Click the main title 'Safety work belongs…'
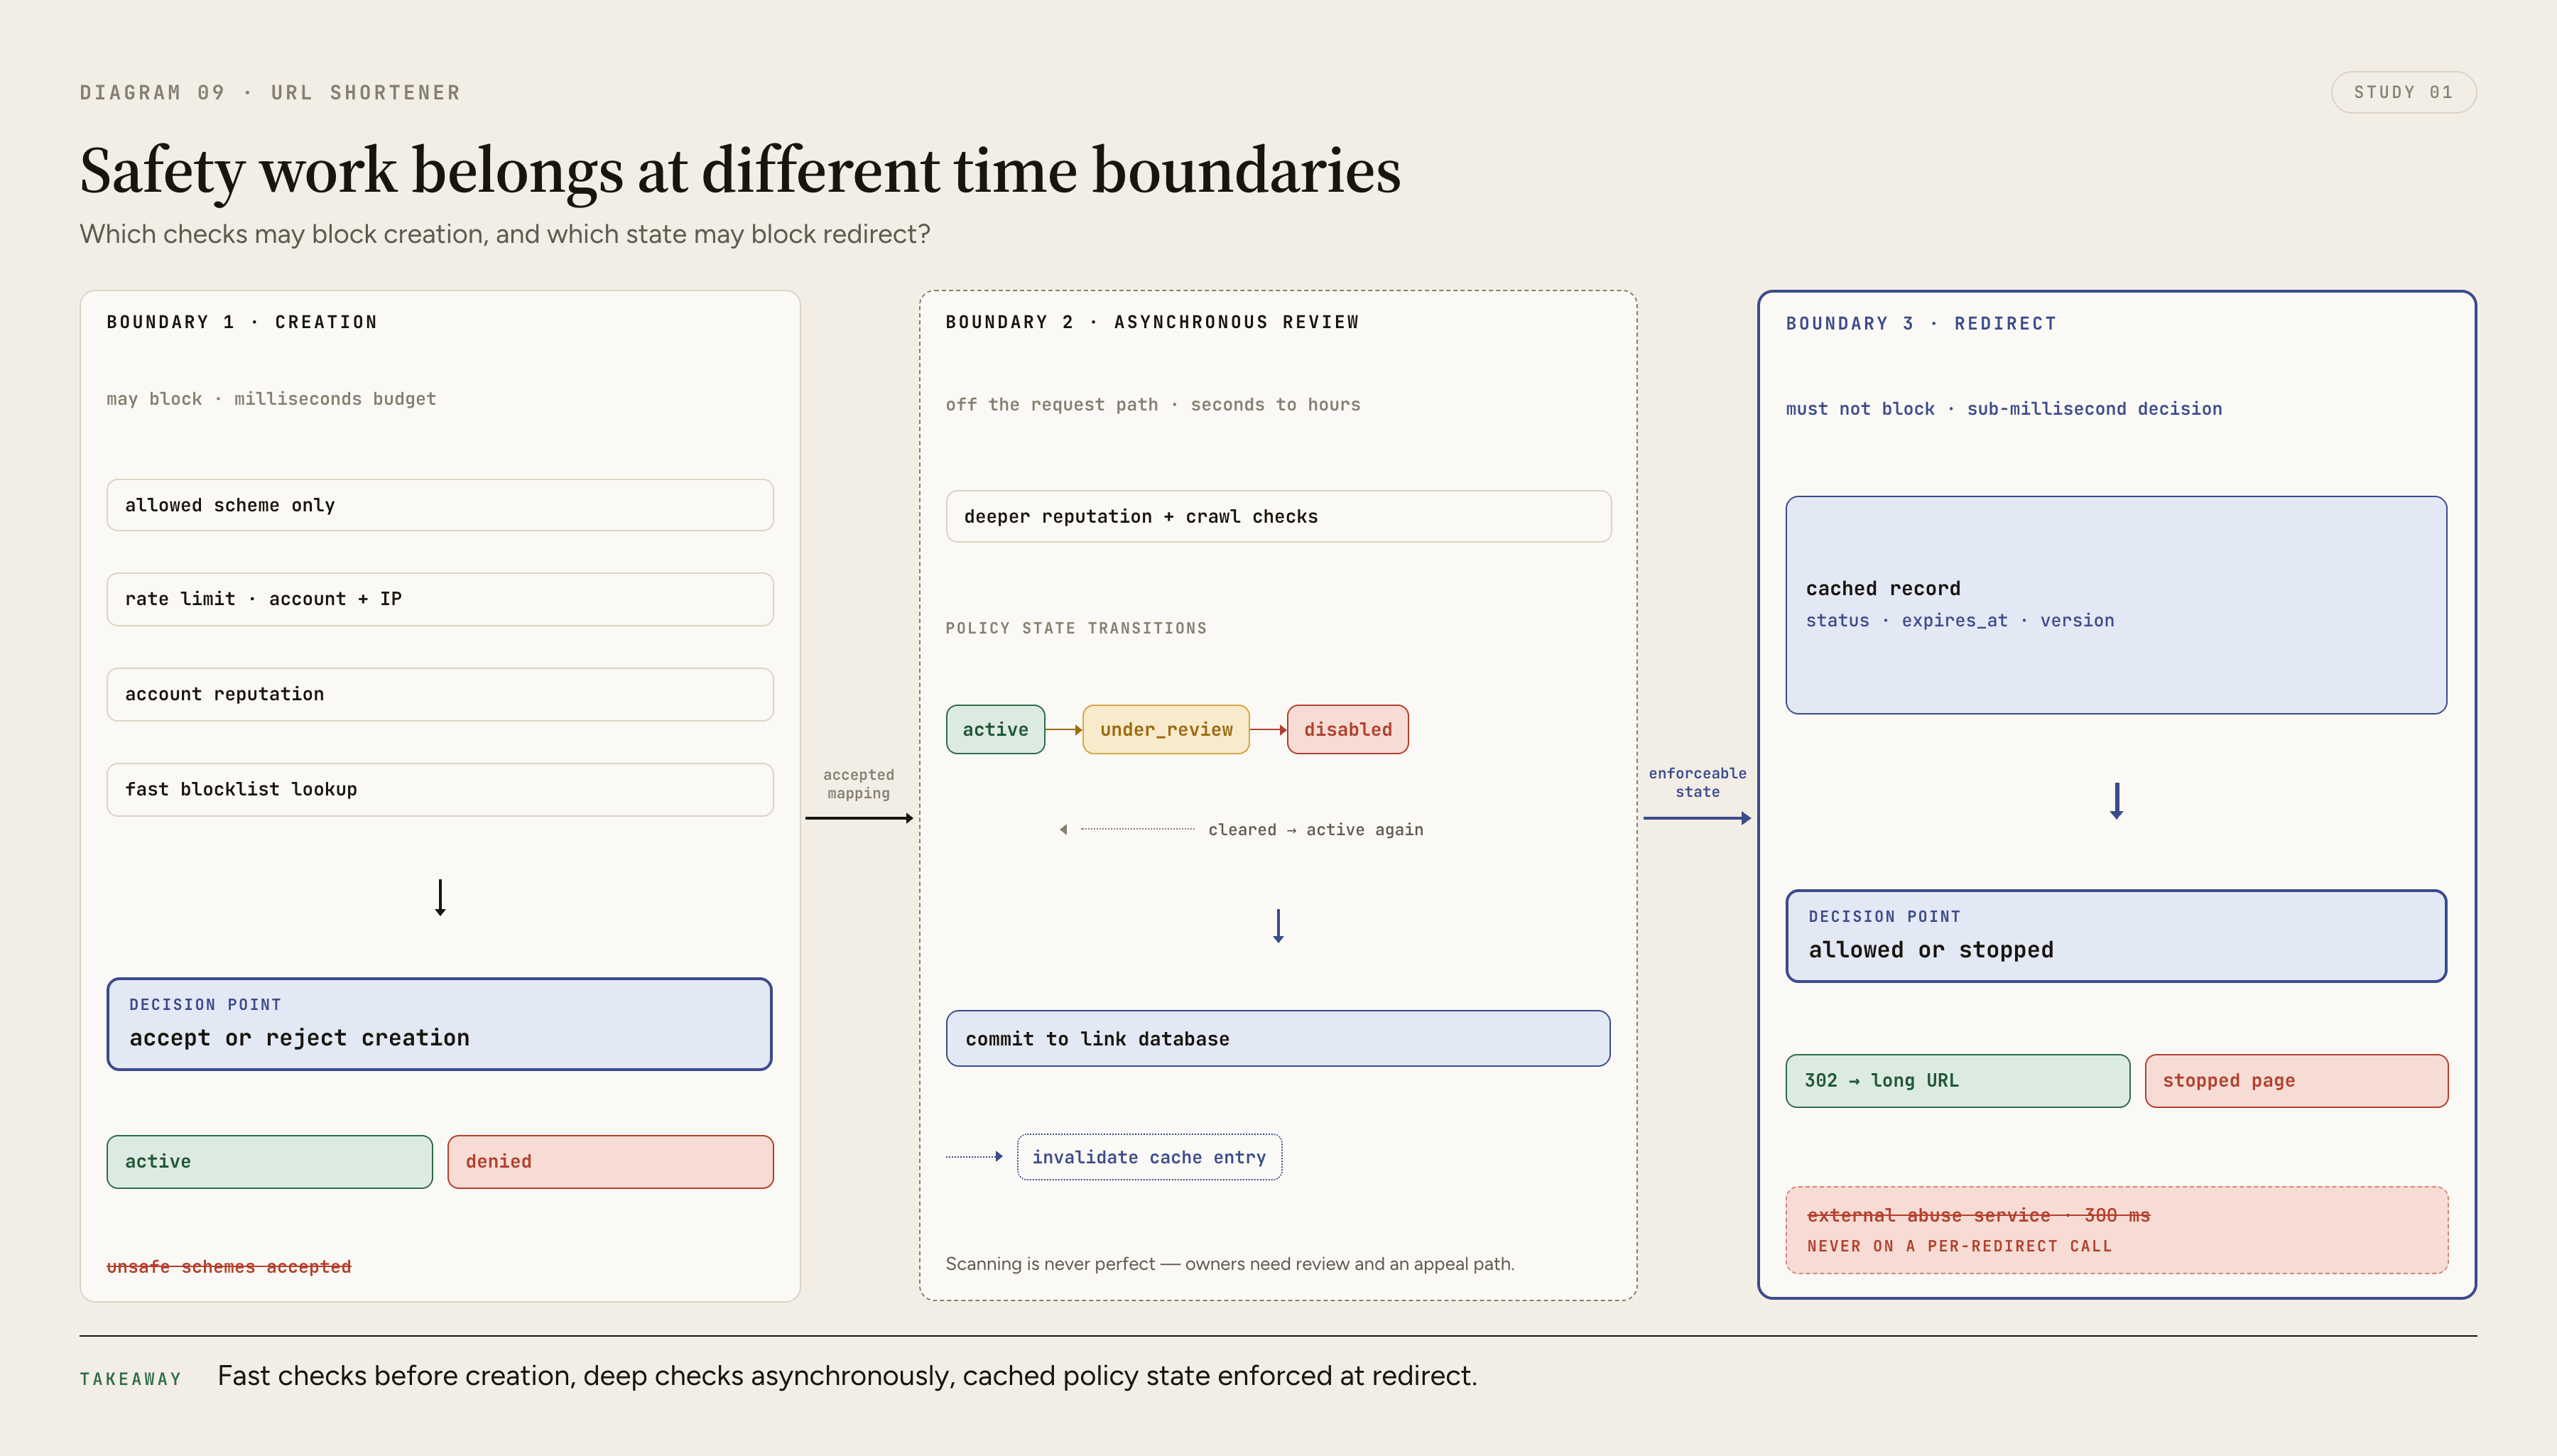Viewport: 2557px width, 1456px height. pos(740,170)
